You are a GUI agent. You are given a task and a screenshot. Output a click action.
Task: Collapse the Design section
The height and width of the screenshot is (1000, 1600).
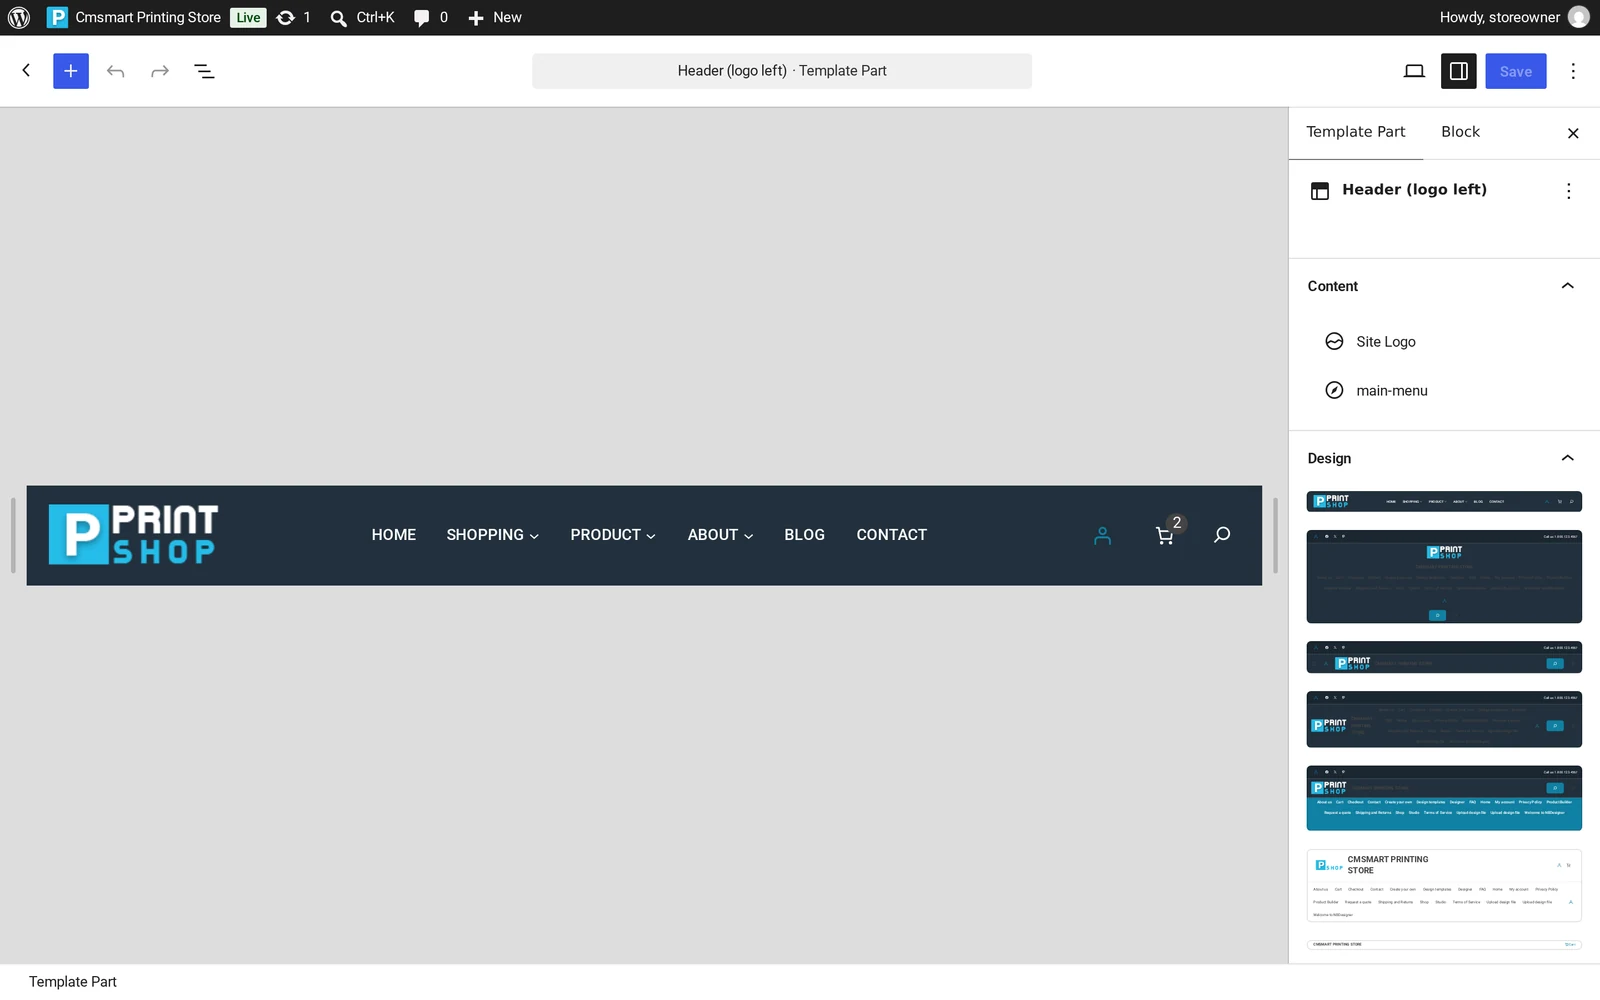[1444, 458]
